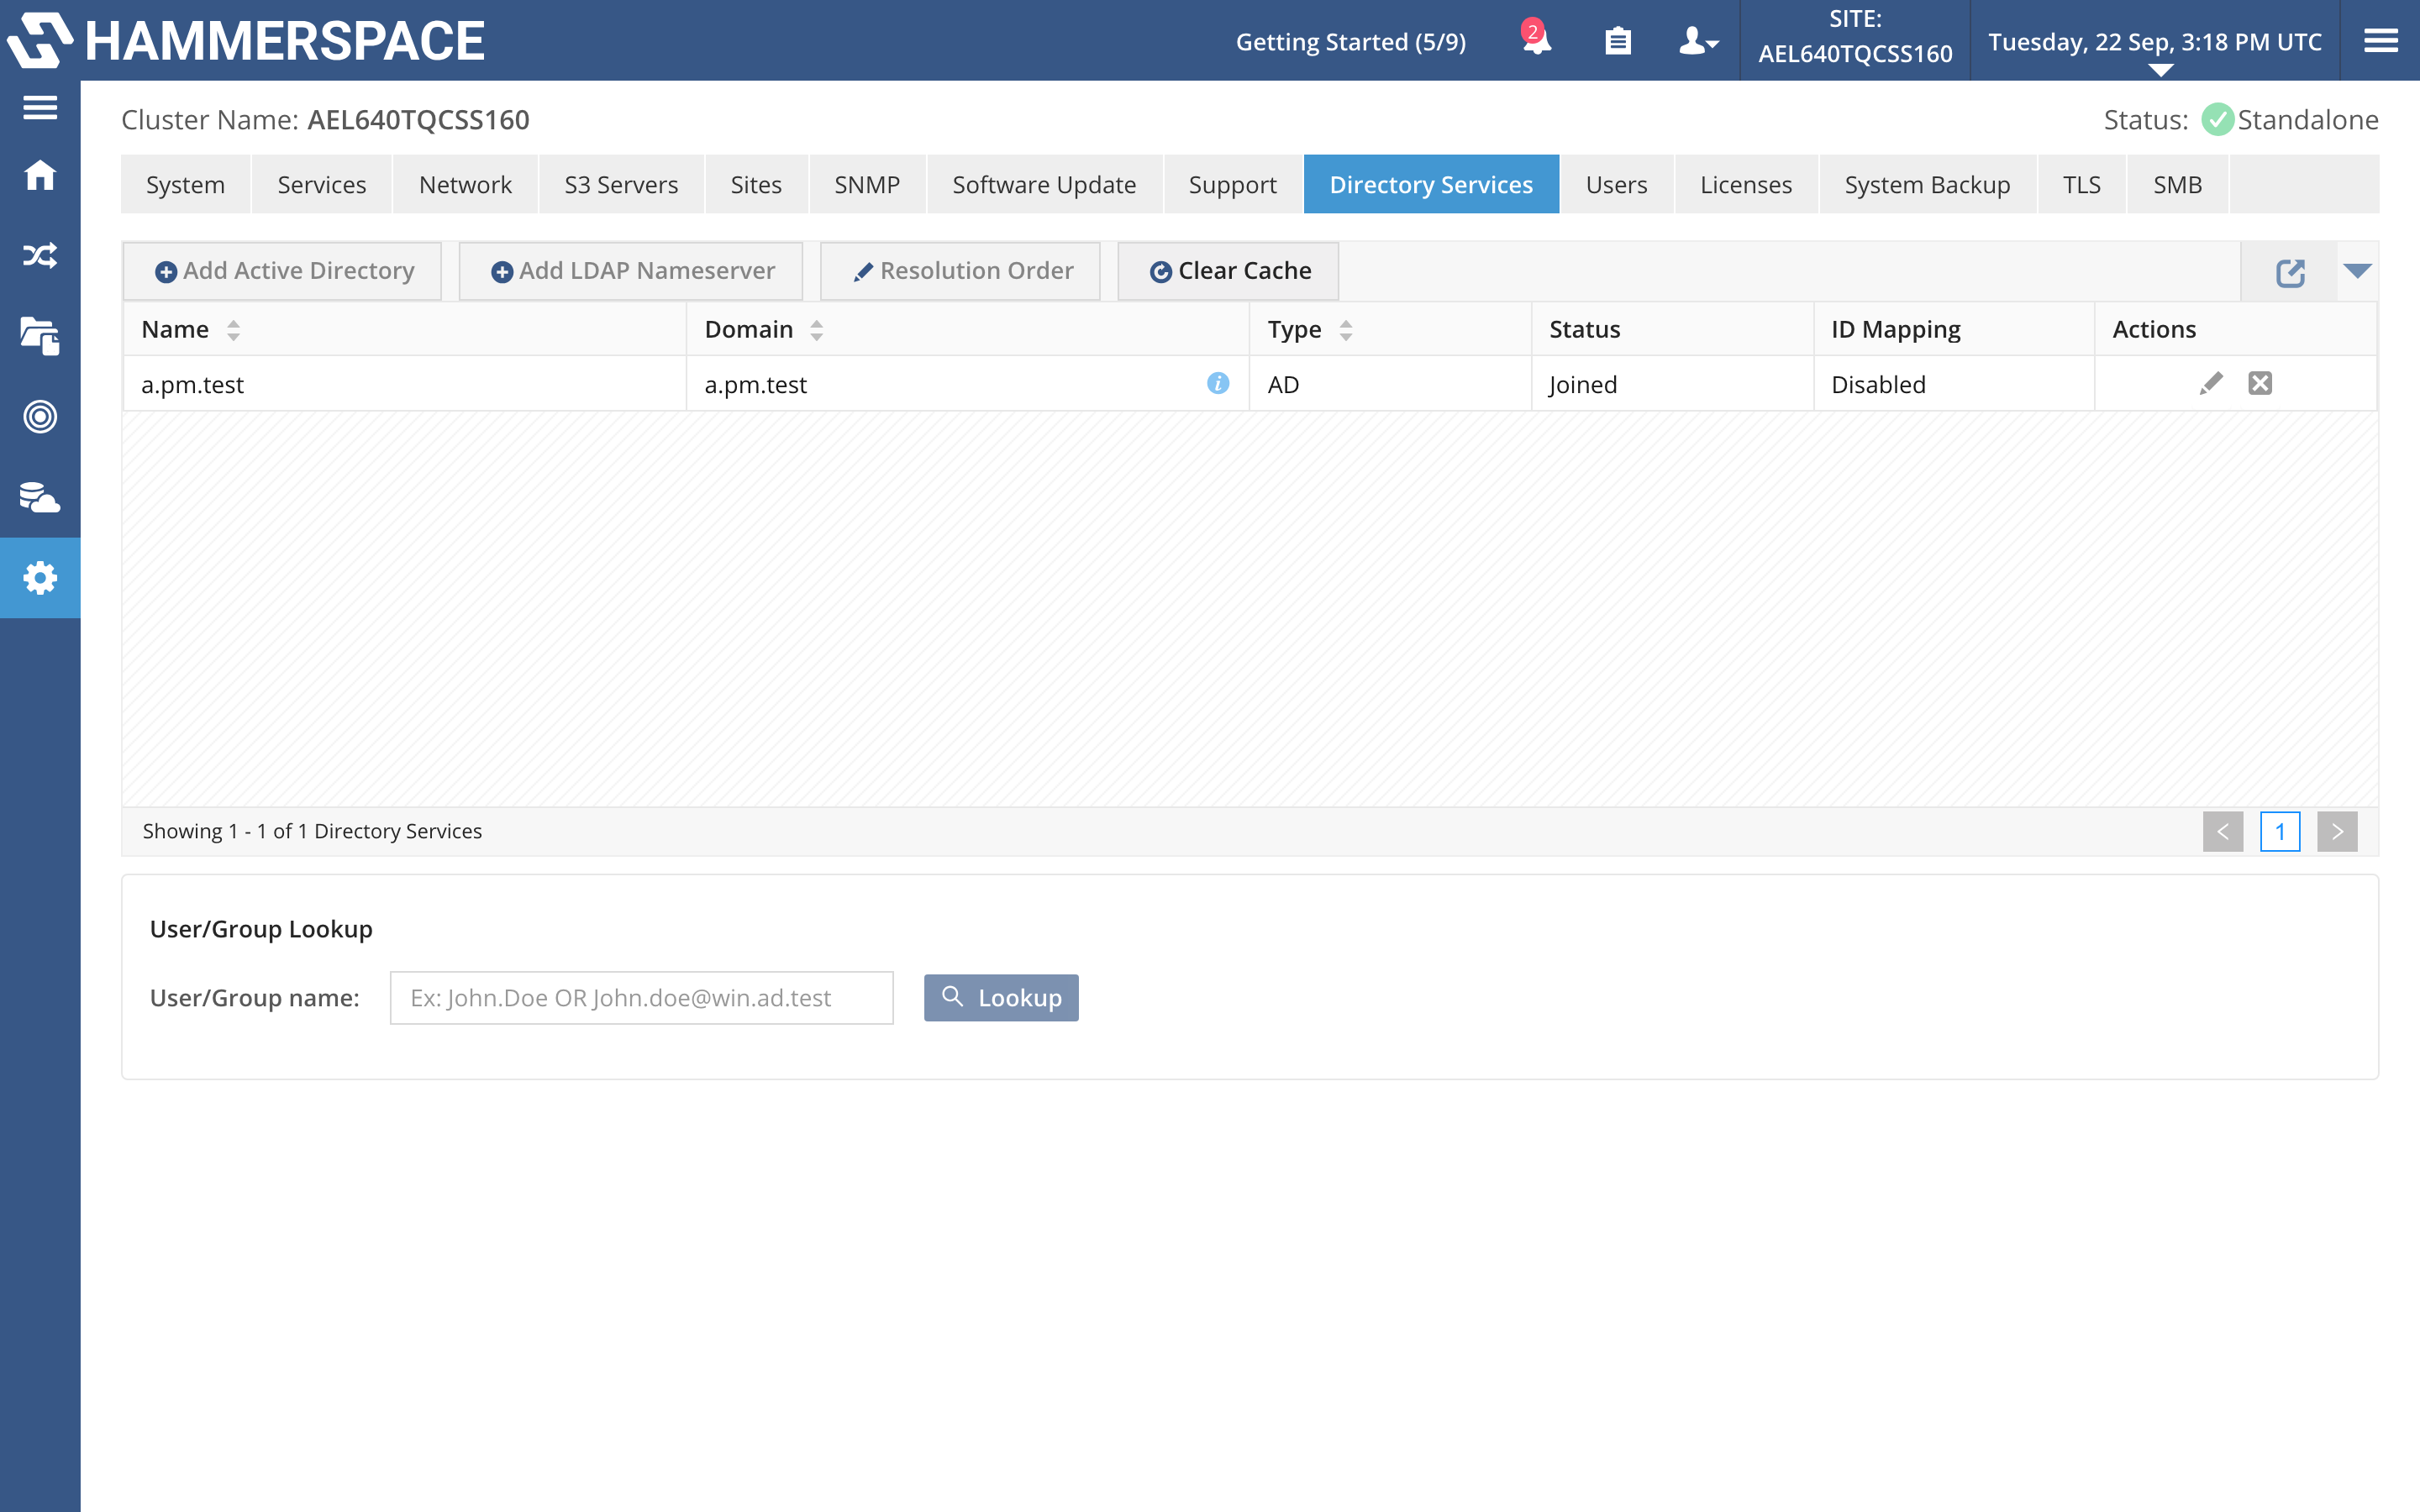Open the Users tab
This screenshot has height=1512, width=2420.
coord(1617,184)
